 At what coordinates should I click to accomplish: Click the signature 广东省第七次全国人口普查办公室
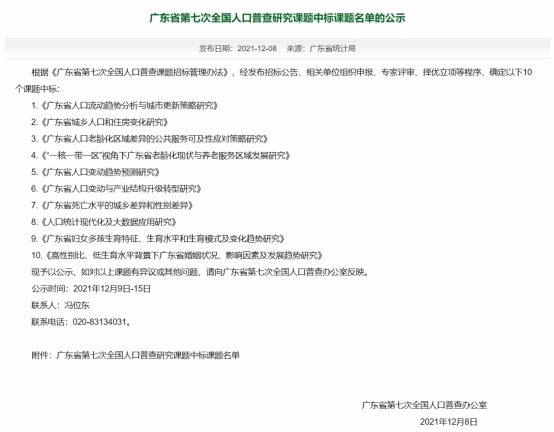click(424, 405)
